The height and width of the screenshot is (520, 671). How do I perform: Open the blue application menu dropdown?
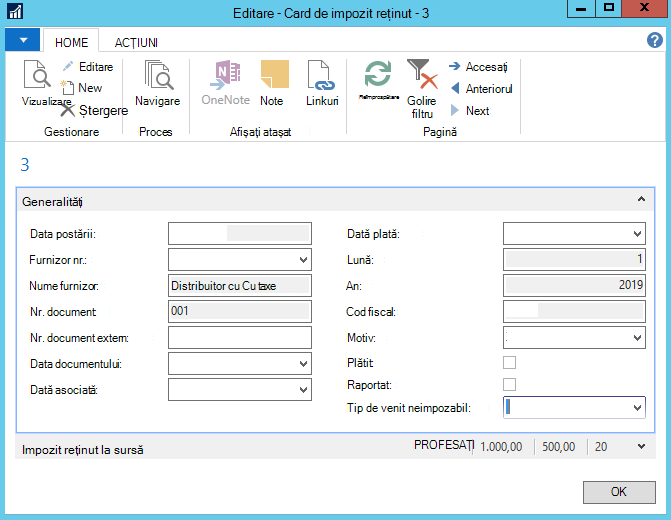(23, 40)
